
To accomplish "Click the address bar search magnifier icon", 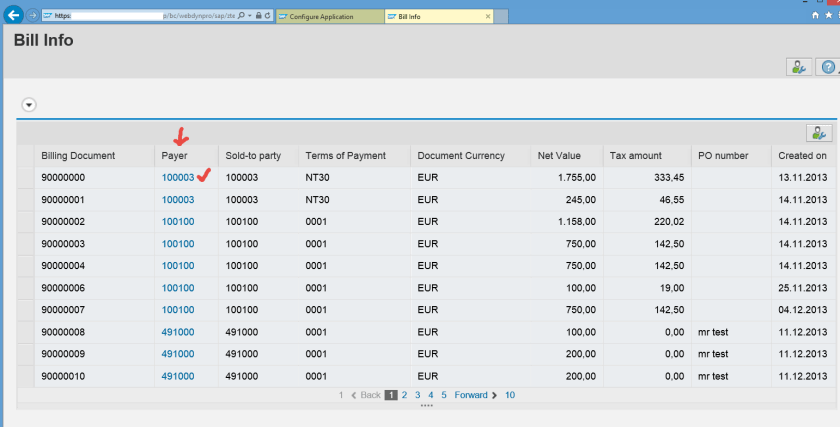I will (240, 16).
